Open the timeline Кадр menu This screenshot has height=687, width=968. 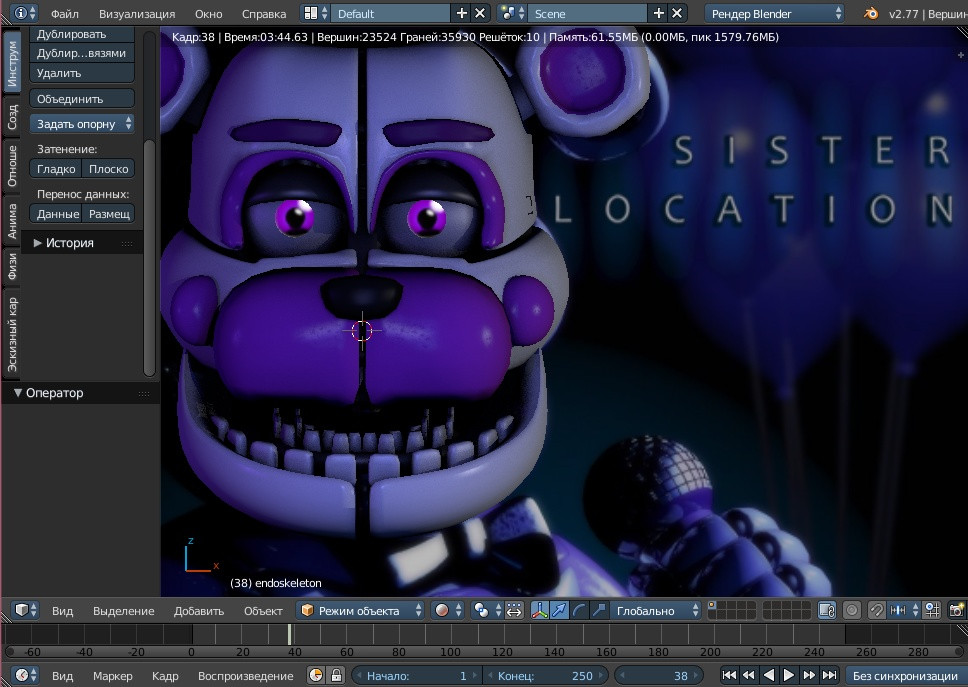point(165,676)
